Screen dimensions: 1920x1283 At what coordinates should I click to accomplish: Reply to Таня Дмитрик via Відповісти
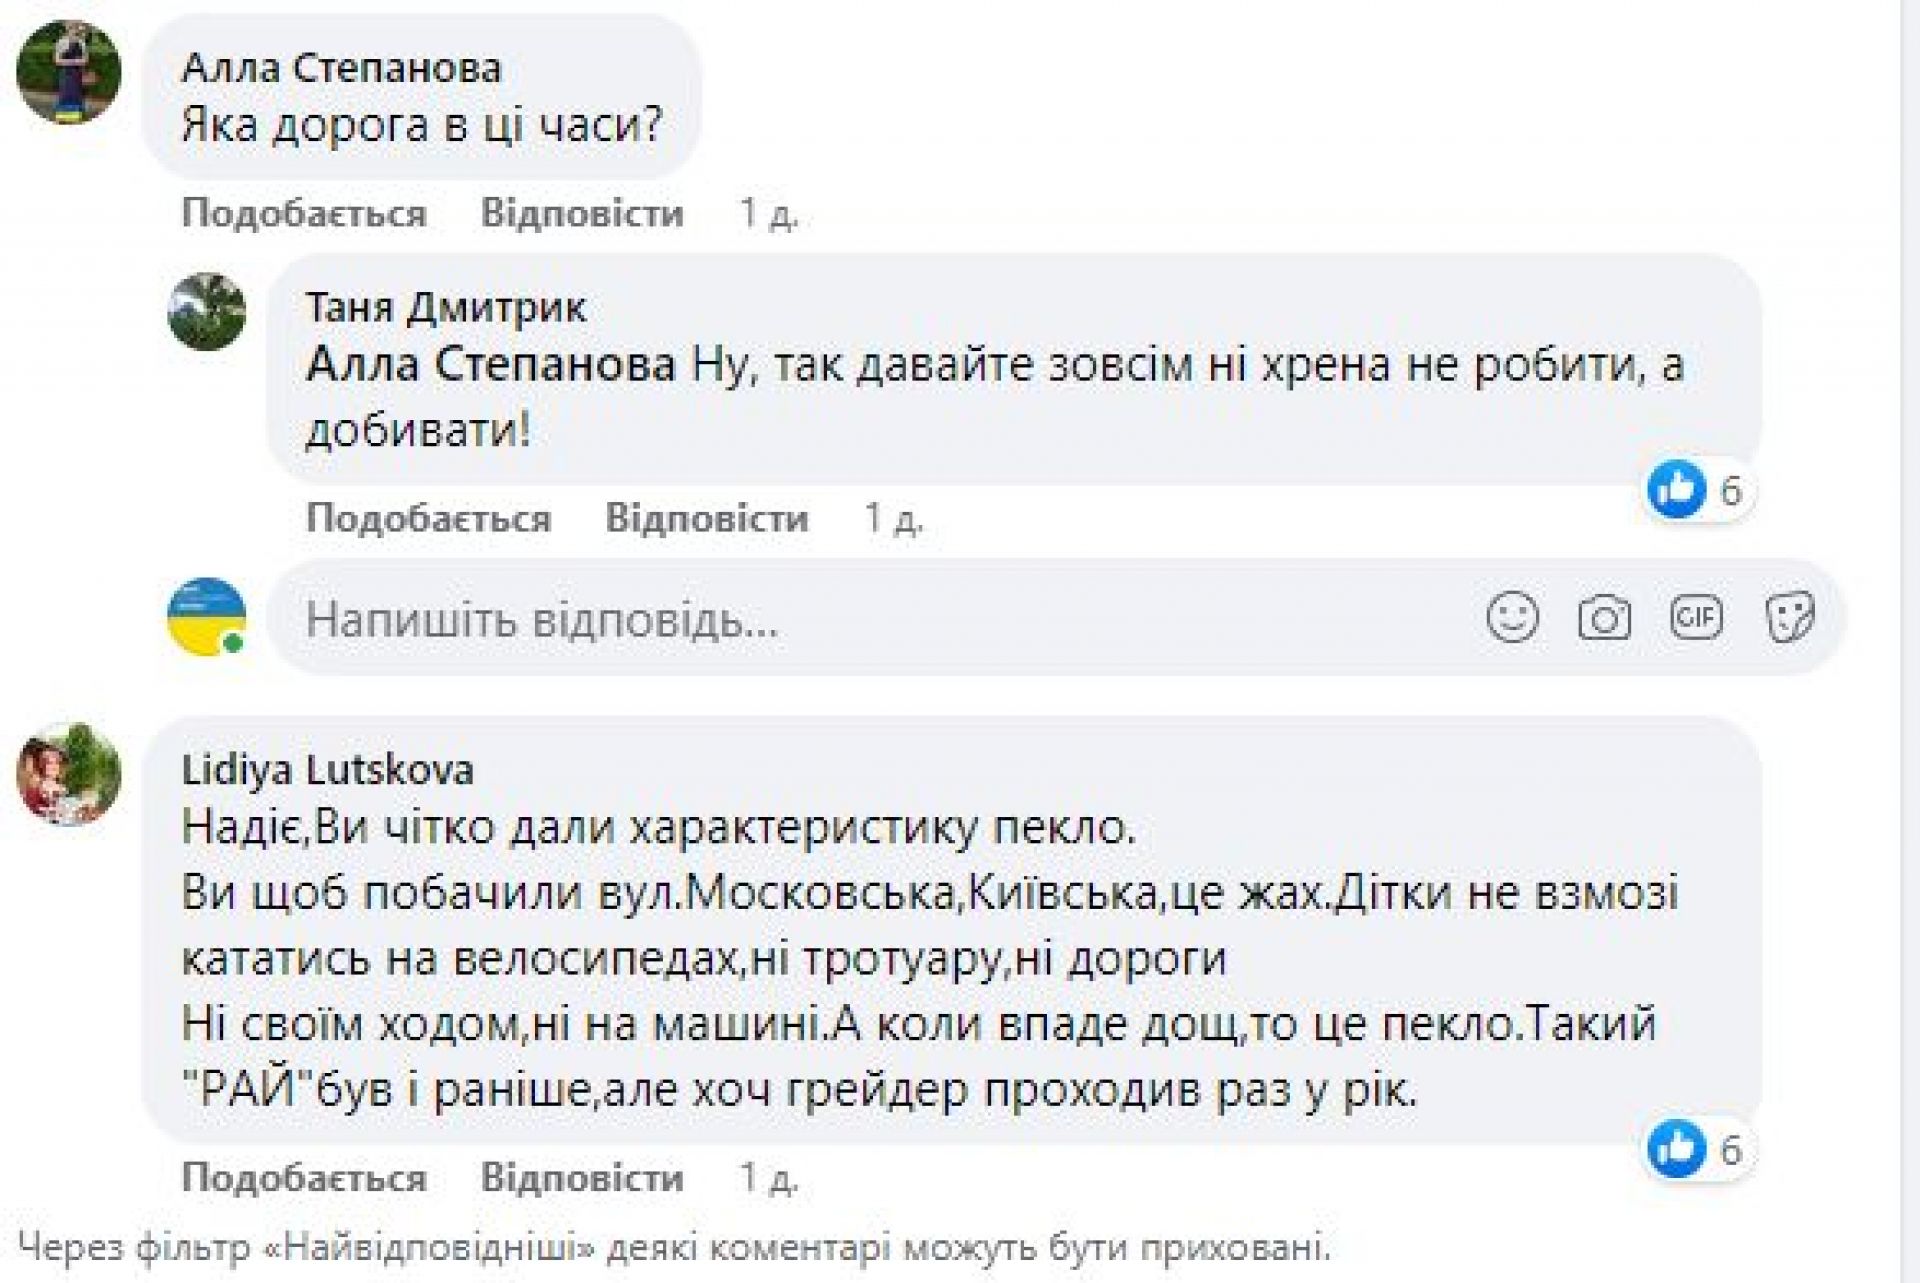click(x=707, y=519)
